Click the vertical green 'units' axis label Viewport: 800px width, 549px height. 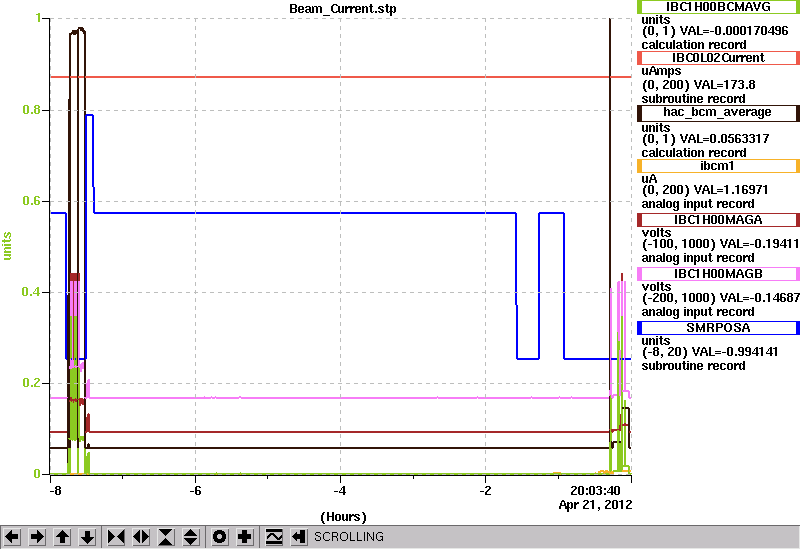coord(7,246)
